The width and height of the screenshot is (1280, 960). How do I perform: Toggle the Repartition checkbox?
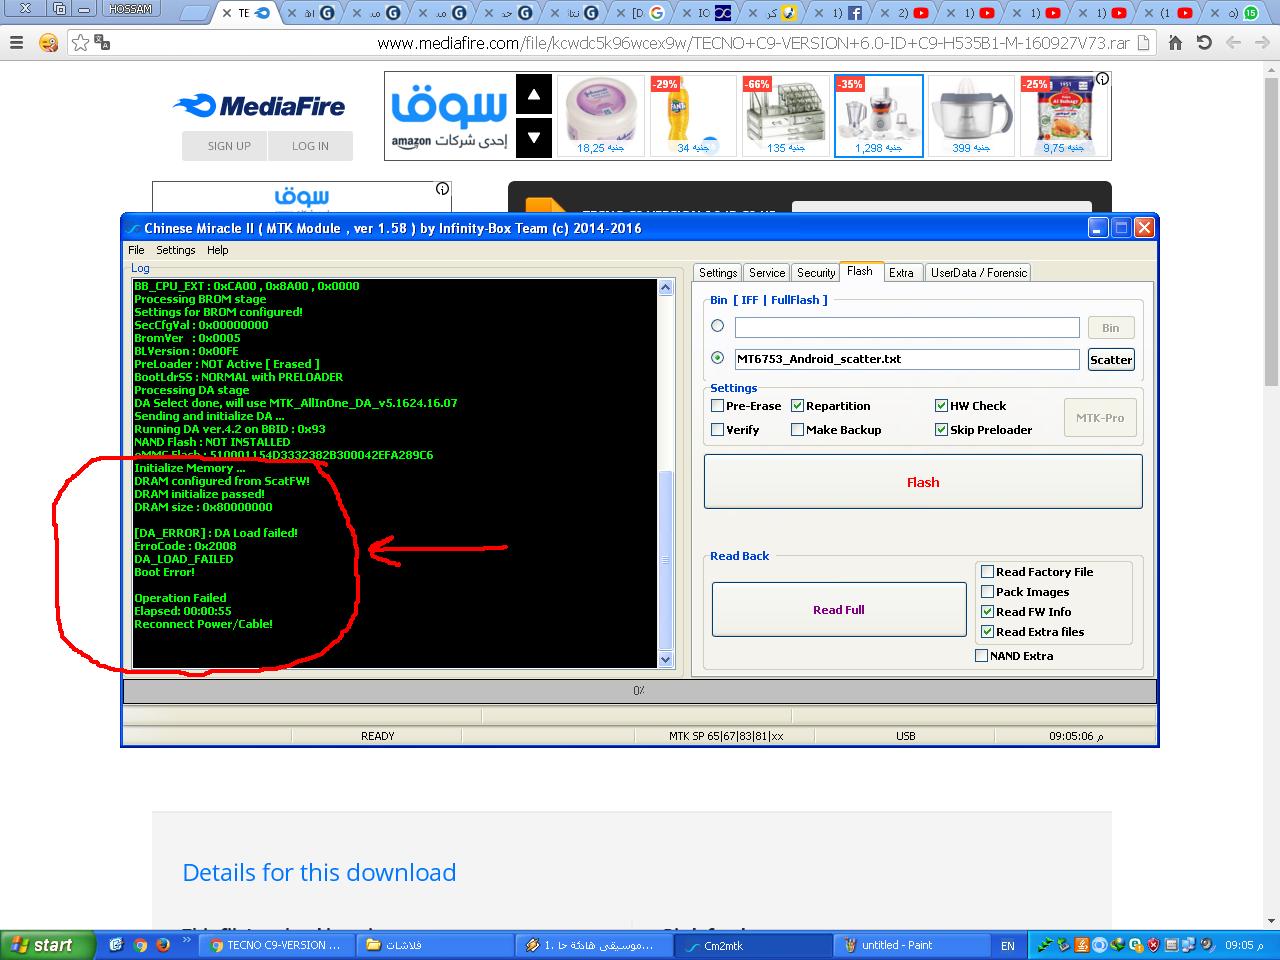[x=797, y=406]
